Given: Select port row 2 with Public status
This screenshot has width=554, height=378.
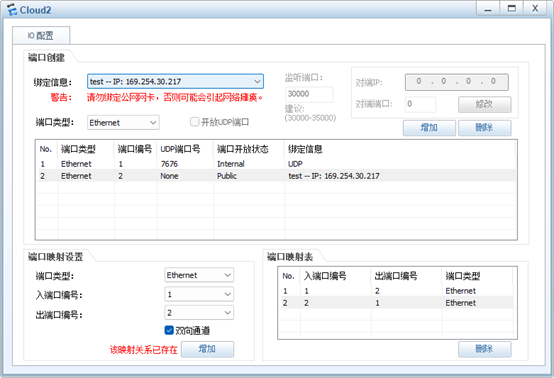Looking at the screenshot, I should point(276,176).
